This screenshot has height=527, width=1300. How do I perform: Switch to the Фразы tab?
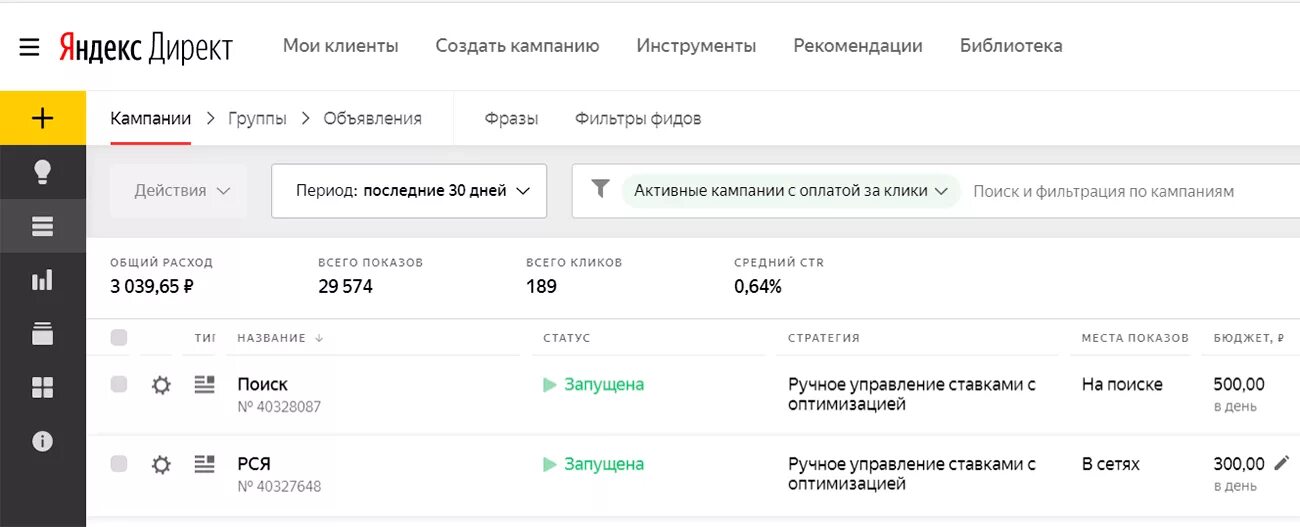point(511,118)
